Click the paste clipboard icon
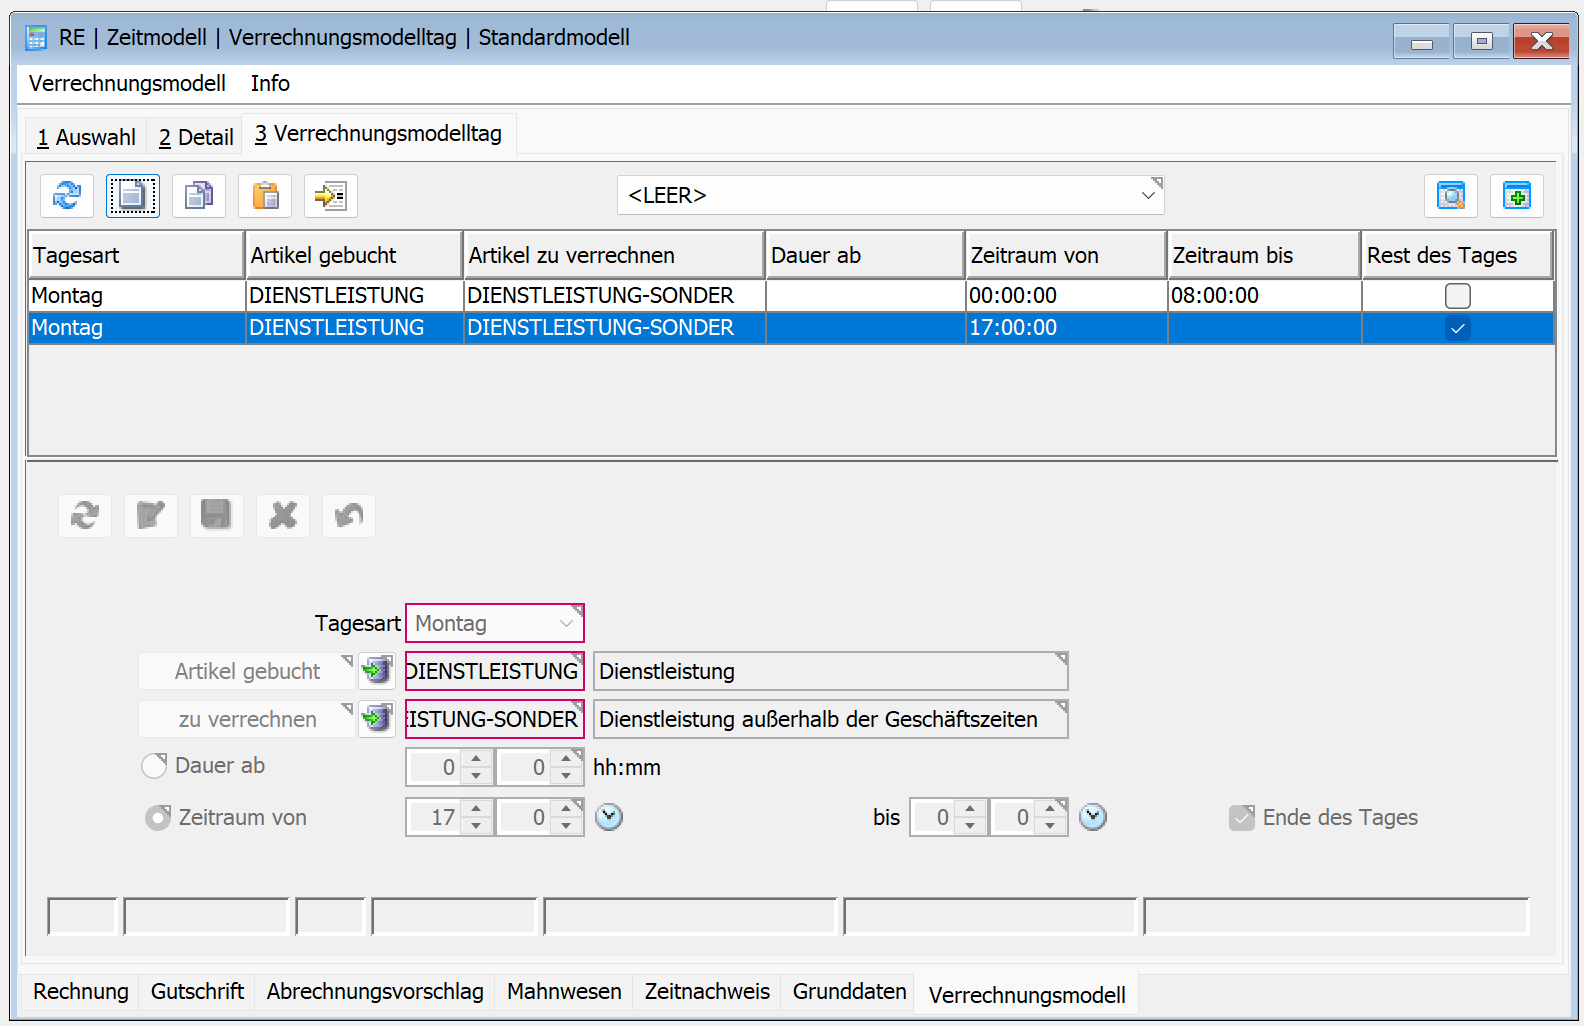 click(x=265, y=196)
